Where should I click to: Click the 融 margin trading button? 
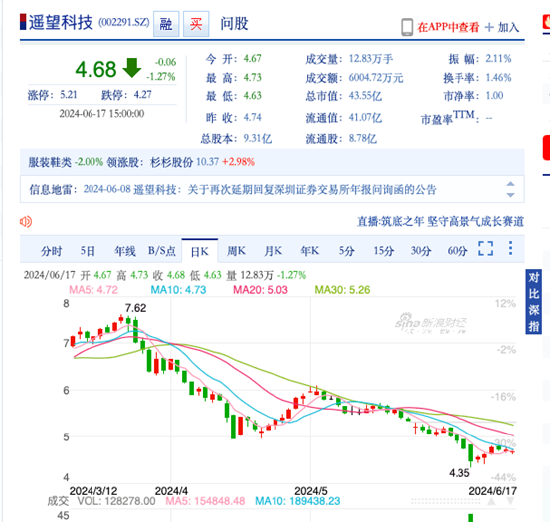[x=166, y=24]
